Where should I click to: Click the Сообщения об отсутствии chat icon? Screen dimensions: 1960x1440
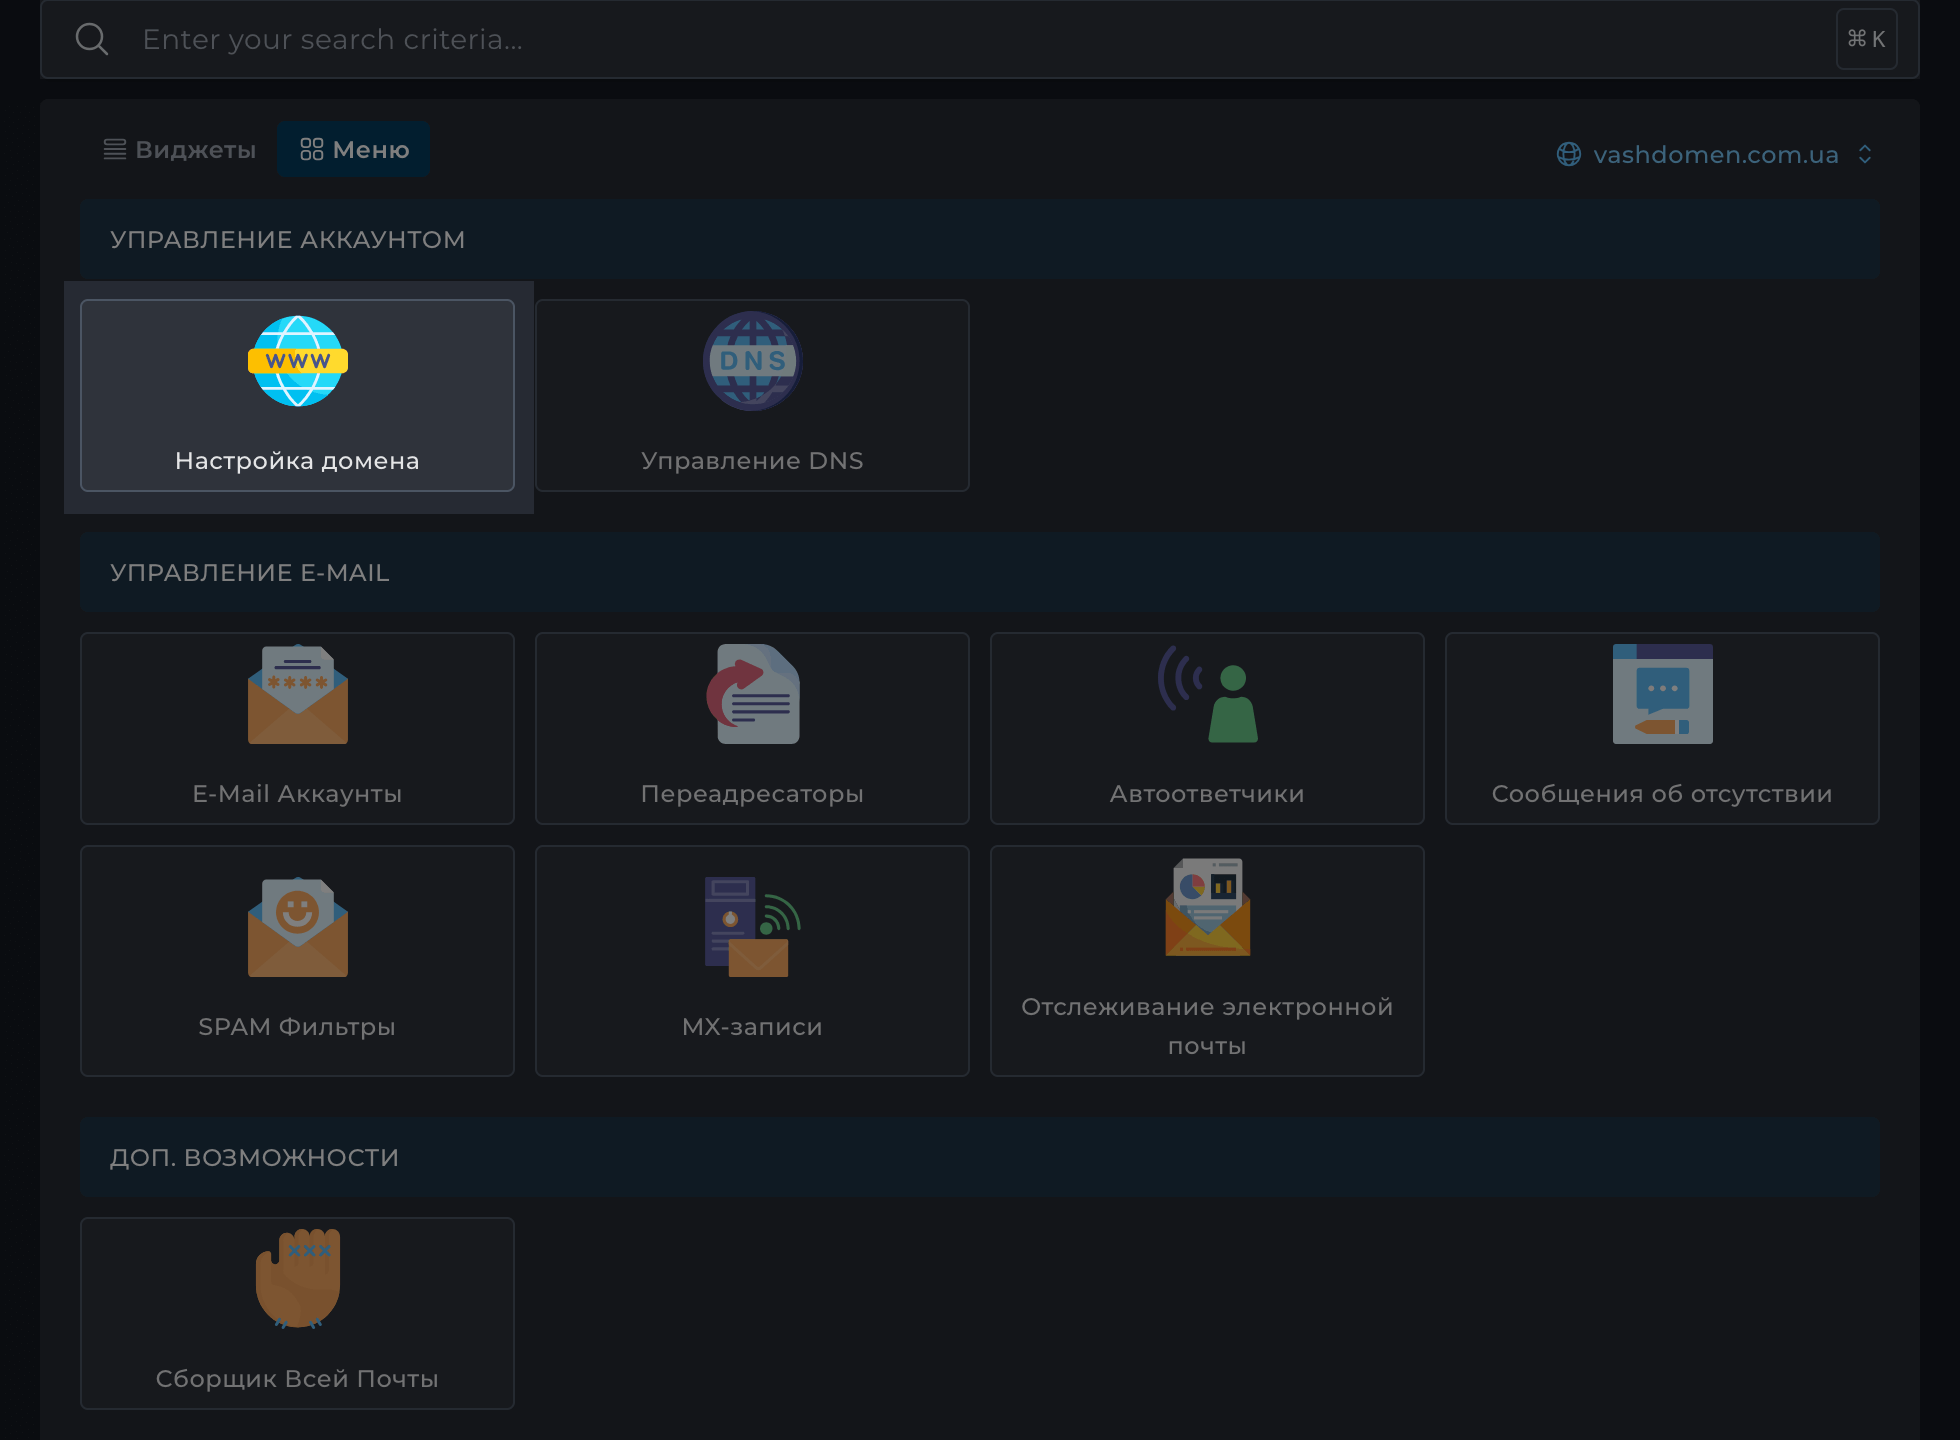click(1663, 694)
